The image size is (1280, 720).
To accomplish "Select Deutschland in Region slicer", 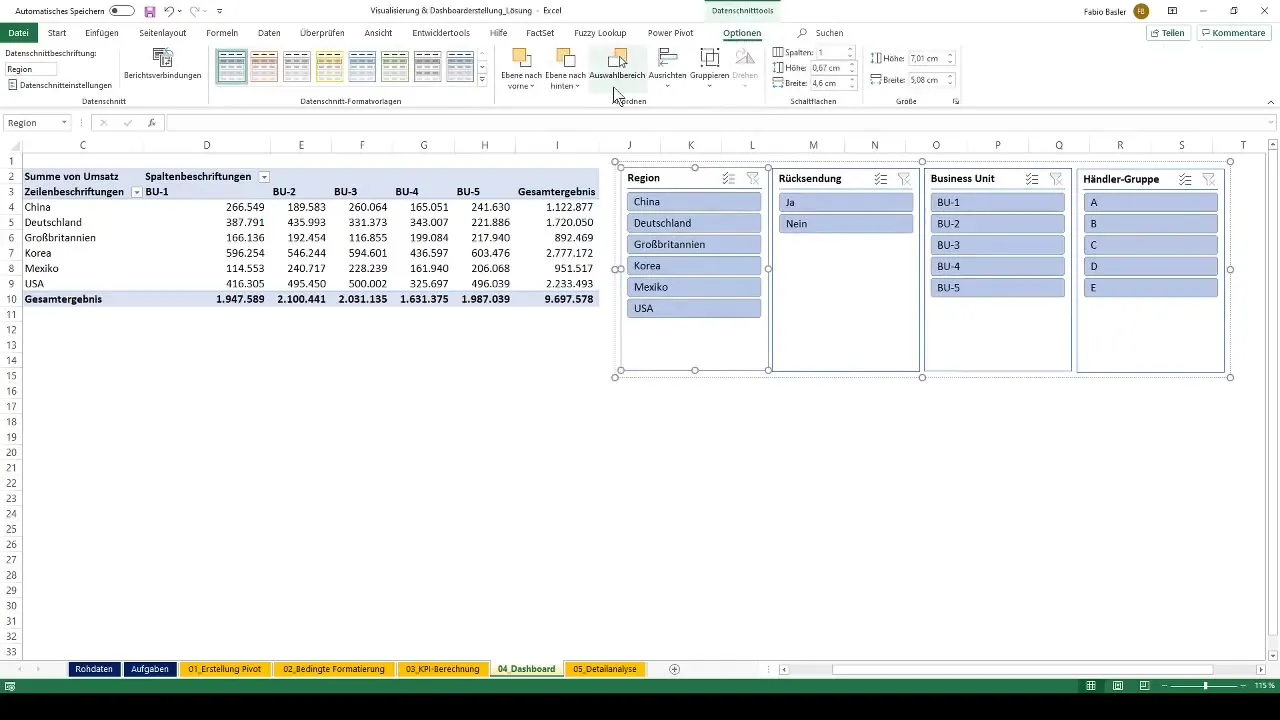I will tap(694, 223).
